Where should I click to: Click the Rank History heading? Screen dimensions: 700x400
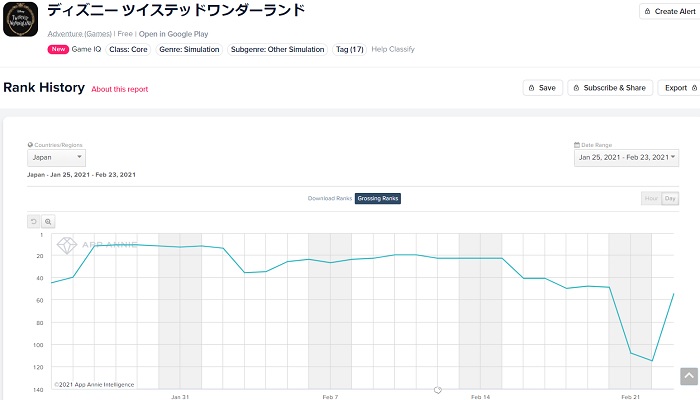(x=44, y=88)
